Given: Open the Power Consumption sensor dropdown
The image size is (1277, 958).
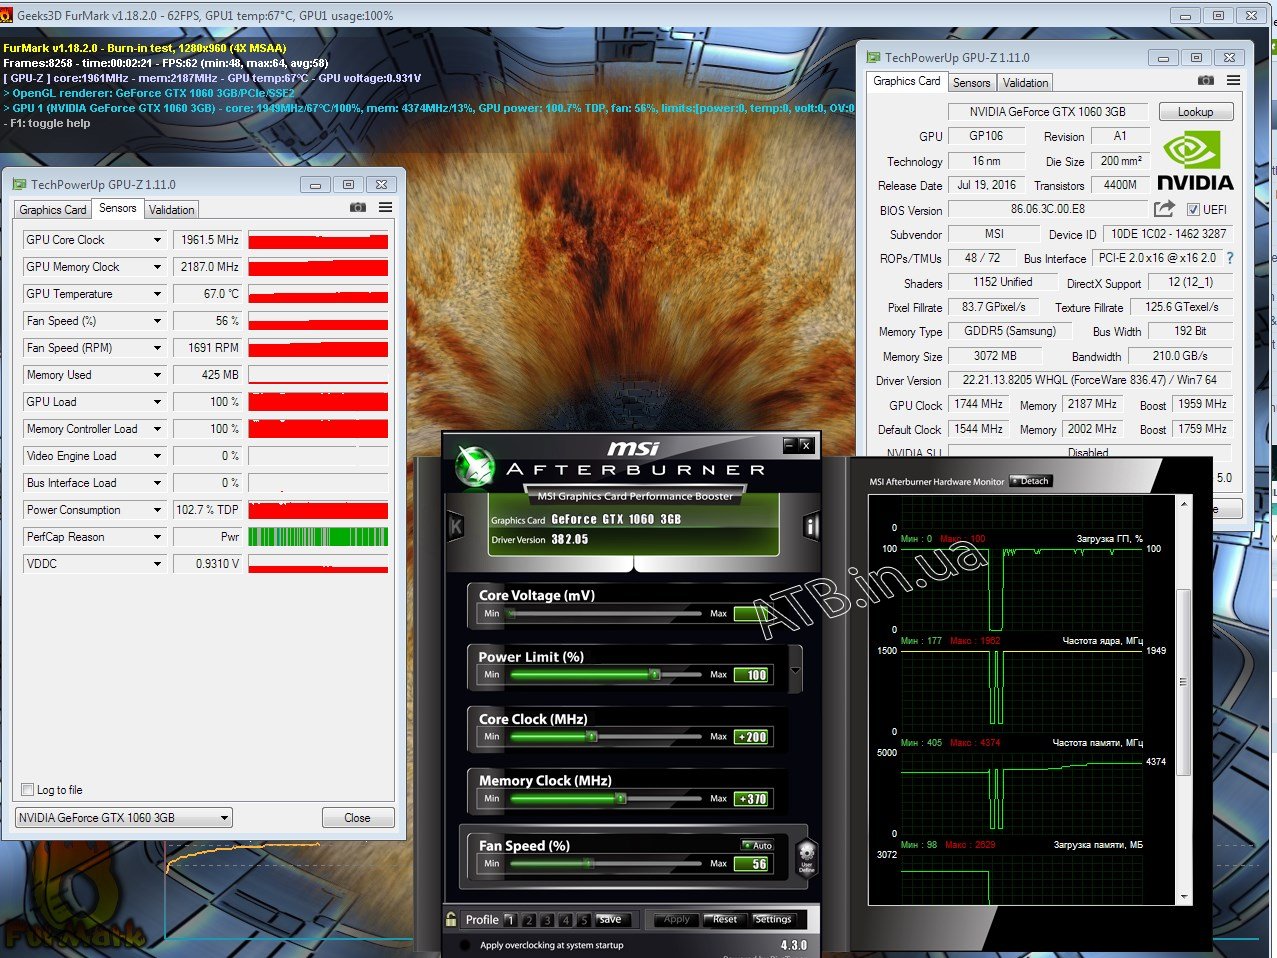Looking at the screenshot, I should pyautogui.click(x=157, y=510).
